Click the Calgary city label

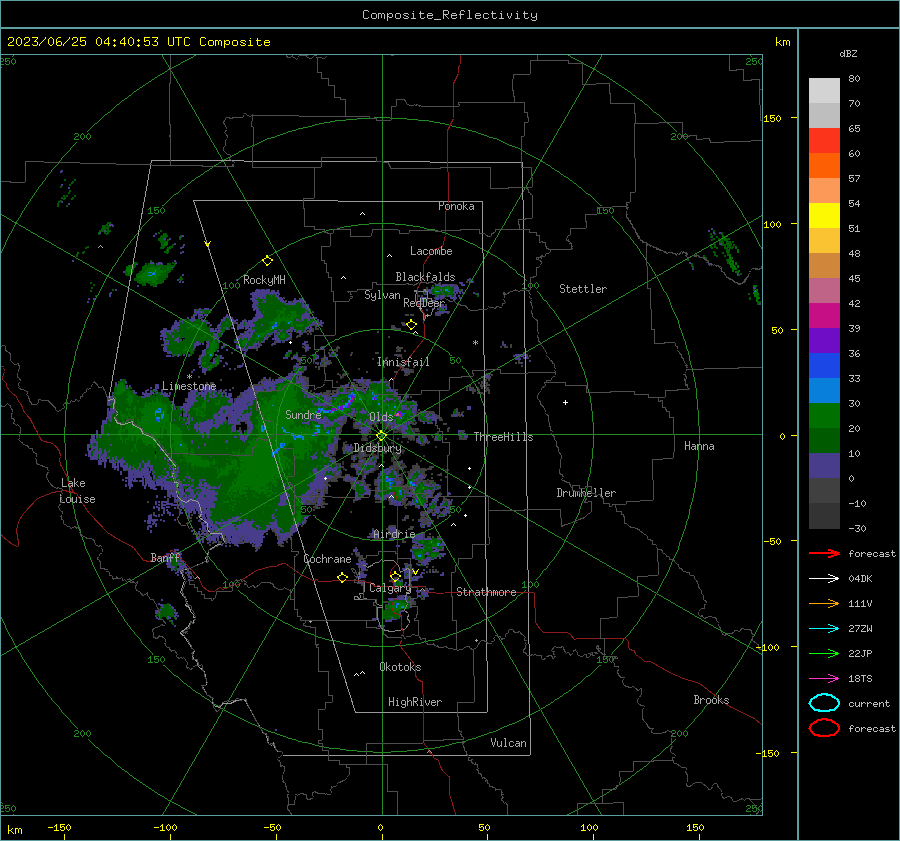[390, 588]
